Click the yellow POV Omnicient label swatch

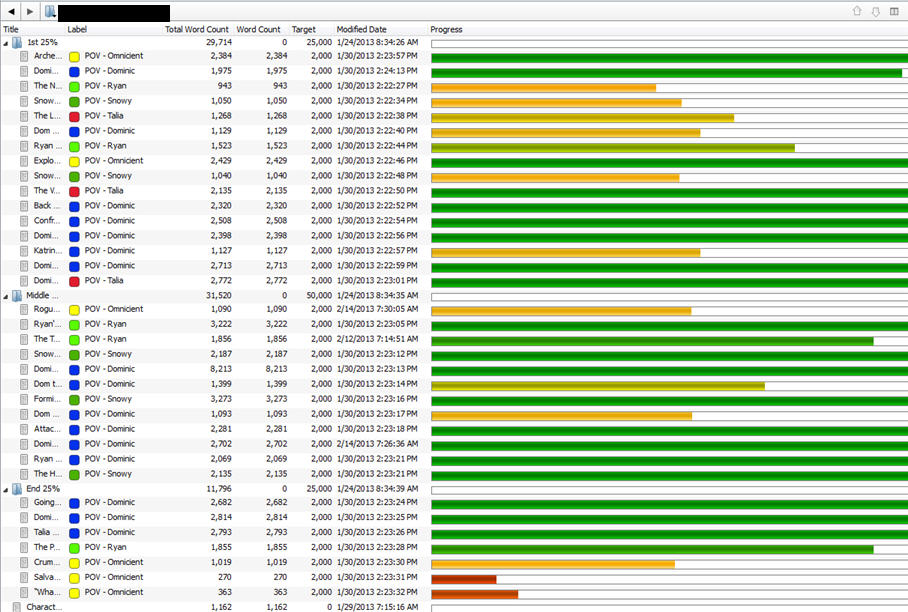pos(73,56)
